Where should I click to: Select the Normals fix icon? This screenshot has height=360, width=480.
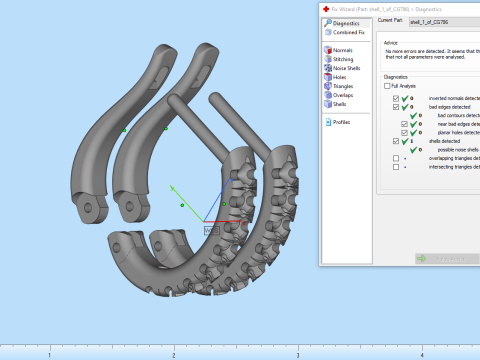(328, 50)
